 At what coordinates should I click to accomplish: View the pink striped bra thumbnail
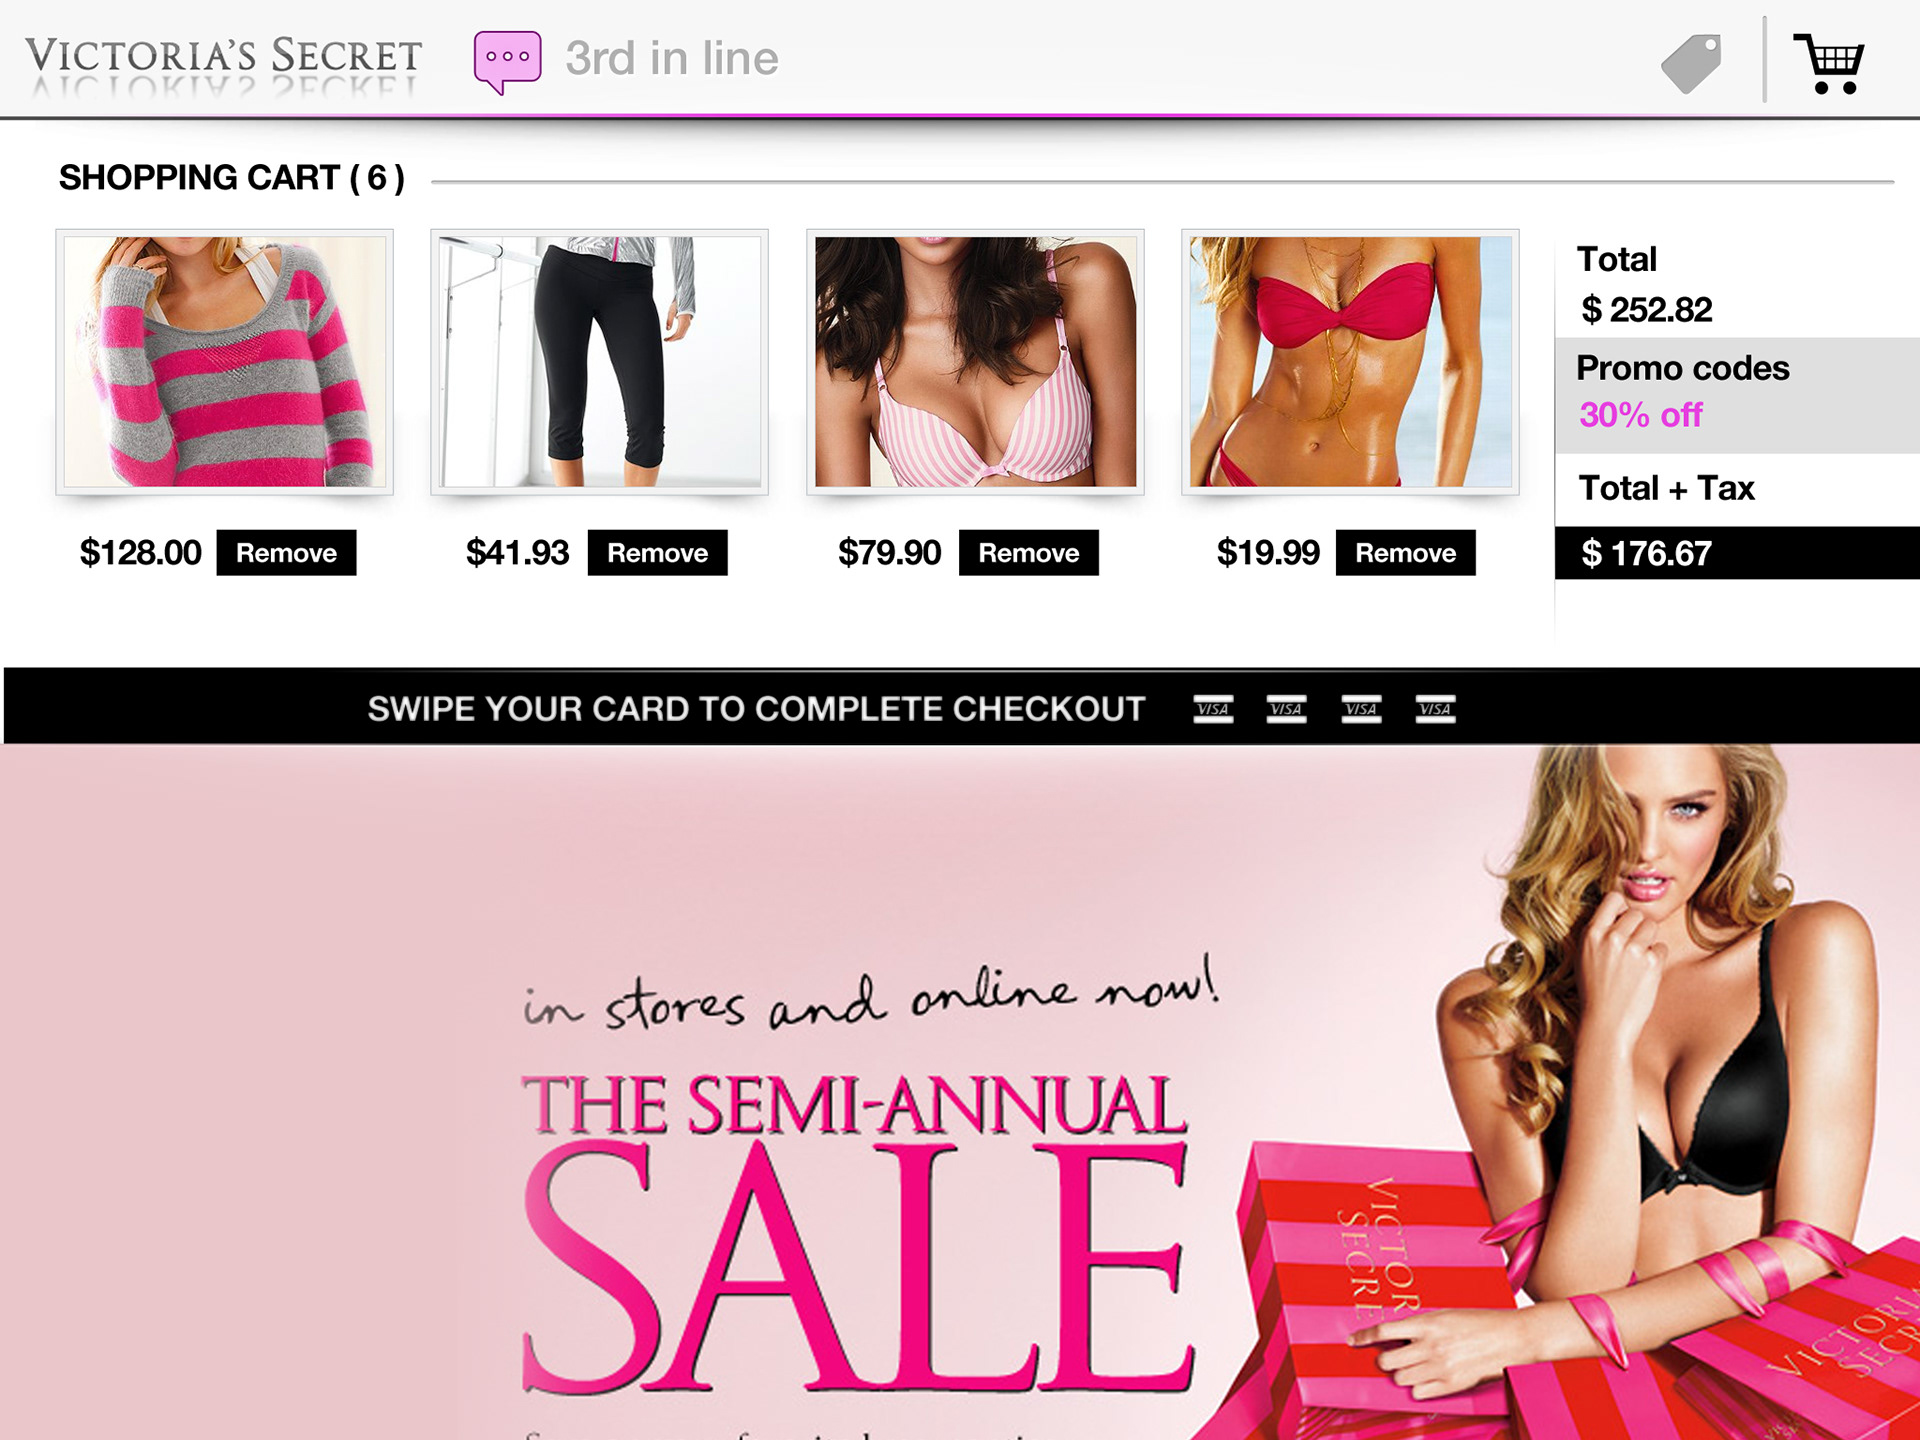point(975,362)
